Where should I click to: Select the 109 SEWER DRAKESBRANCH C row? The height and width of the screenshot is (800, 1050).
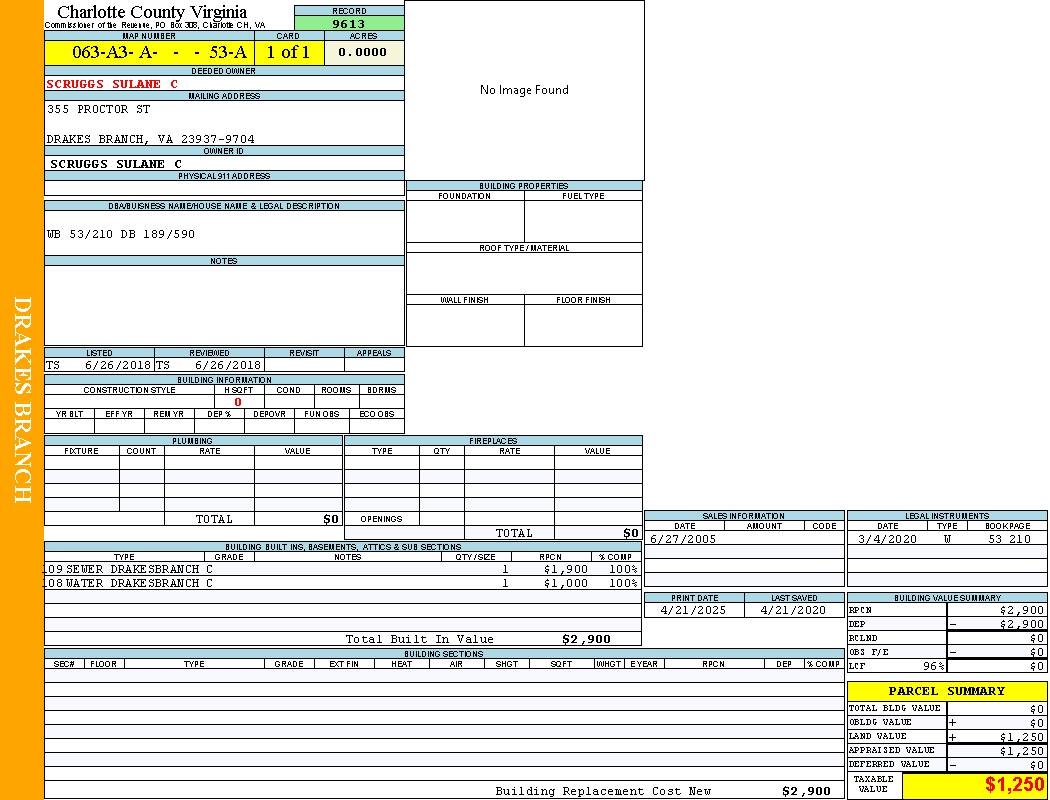pyautogui.click(x=128, y=569)
